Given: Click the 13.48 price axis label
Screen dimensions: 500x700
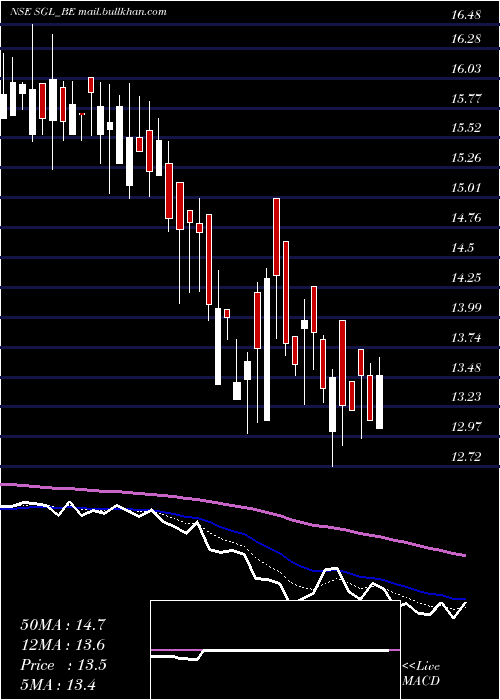Looking at the screenshot, I should click(466, 368).
